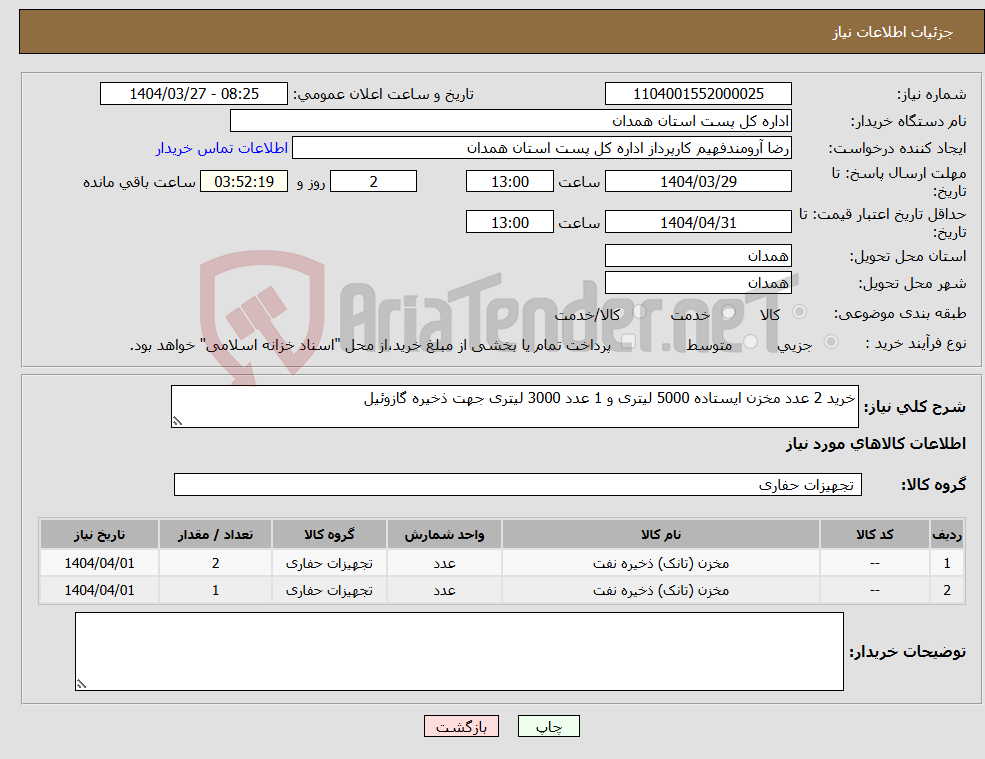
Task: Click the delivery city همدان field
Action: 698,283
